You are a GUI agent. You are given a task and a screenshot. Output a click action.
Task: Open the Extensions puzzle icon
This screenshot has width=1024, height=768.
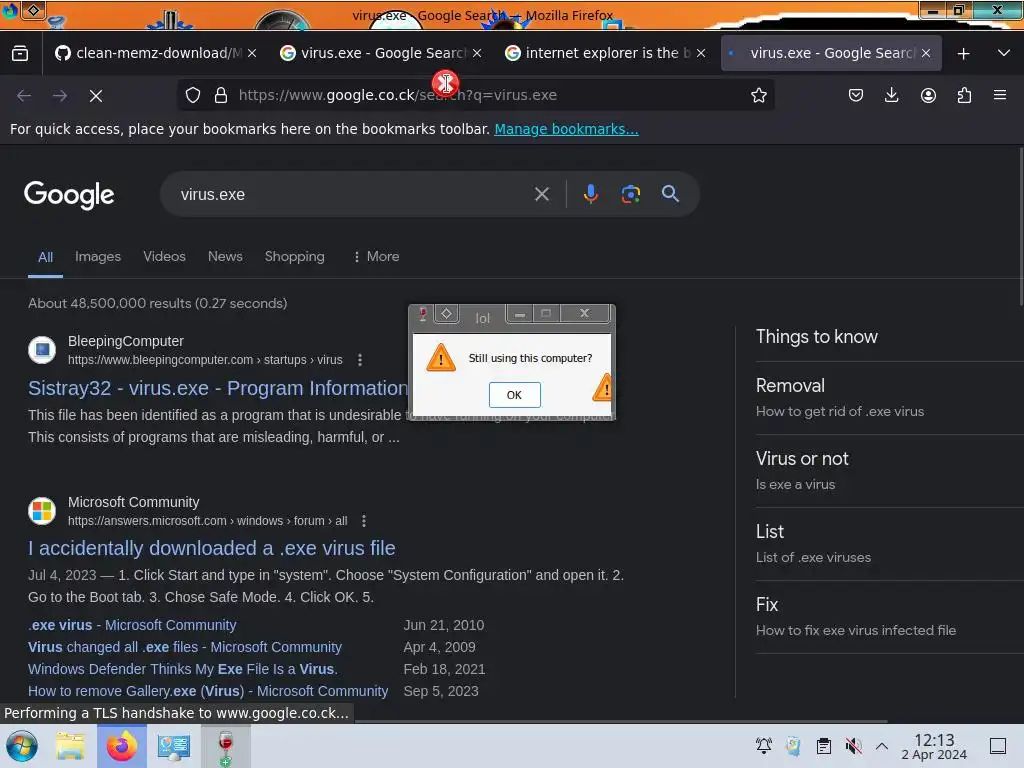[x=964, y=95]
